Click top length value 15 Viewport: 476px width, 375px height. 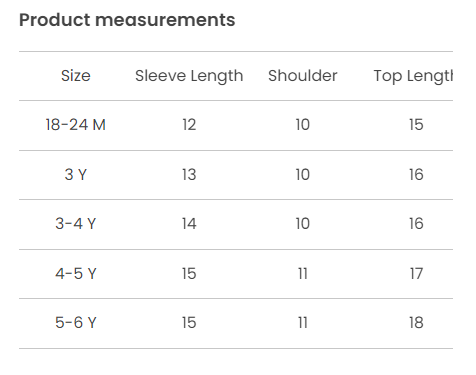416,125
